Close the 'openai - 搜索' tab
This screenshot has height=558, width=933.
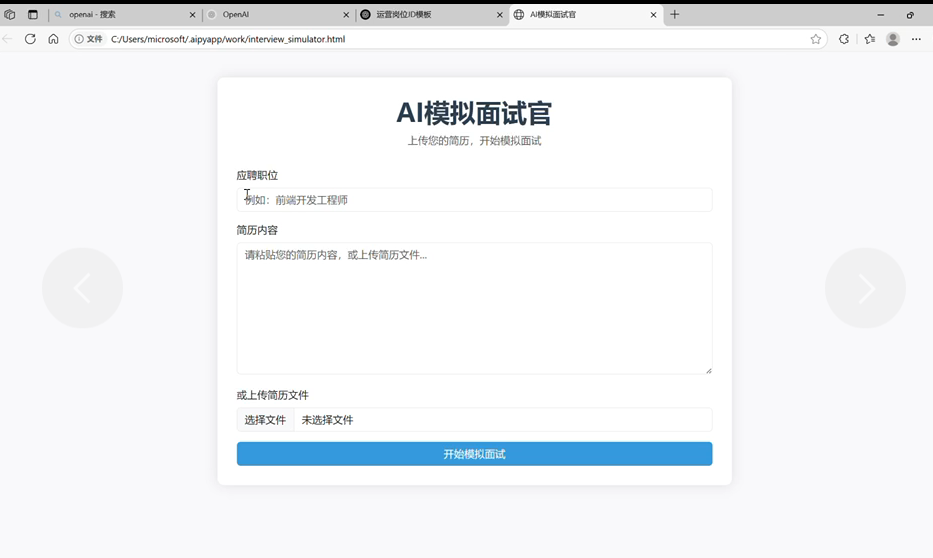click(192, 15)
